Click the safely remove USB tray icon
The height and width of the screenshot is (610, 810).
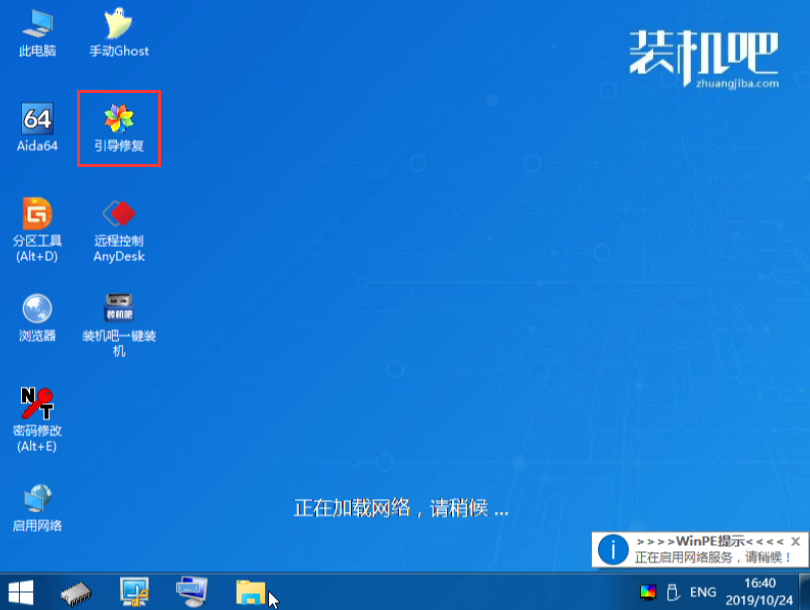[x=672, y=591]
